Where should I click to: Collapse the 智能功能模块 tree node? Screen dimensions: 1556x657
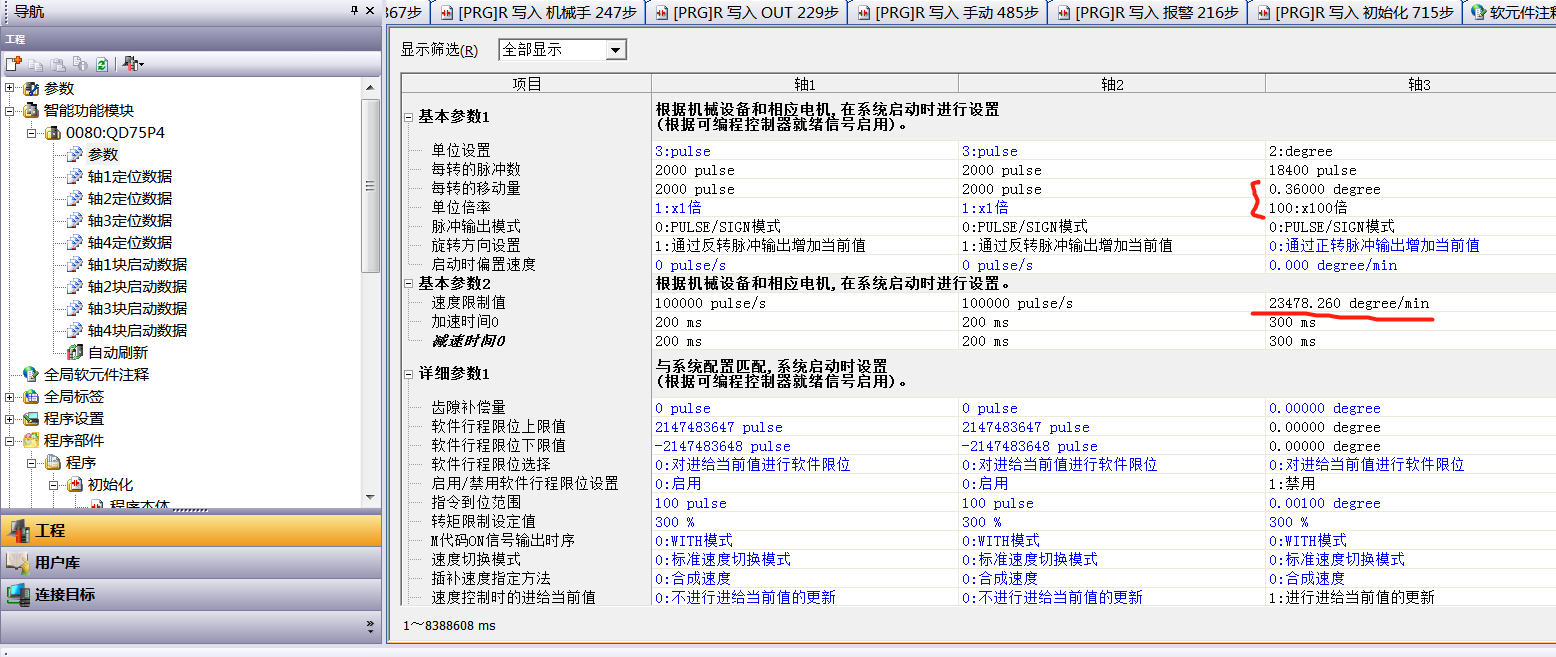pos(10,110)
